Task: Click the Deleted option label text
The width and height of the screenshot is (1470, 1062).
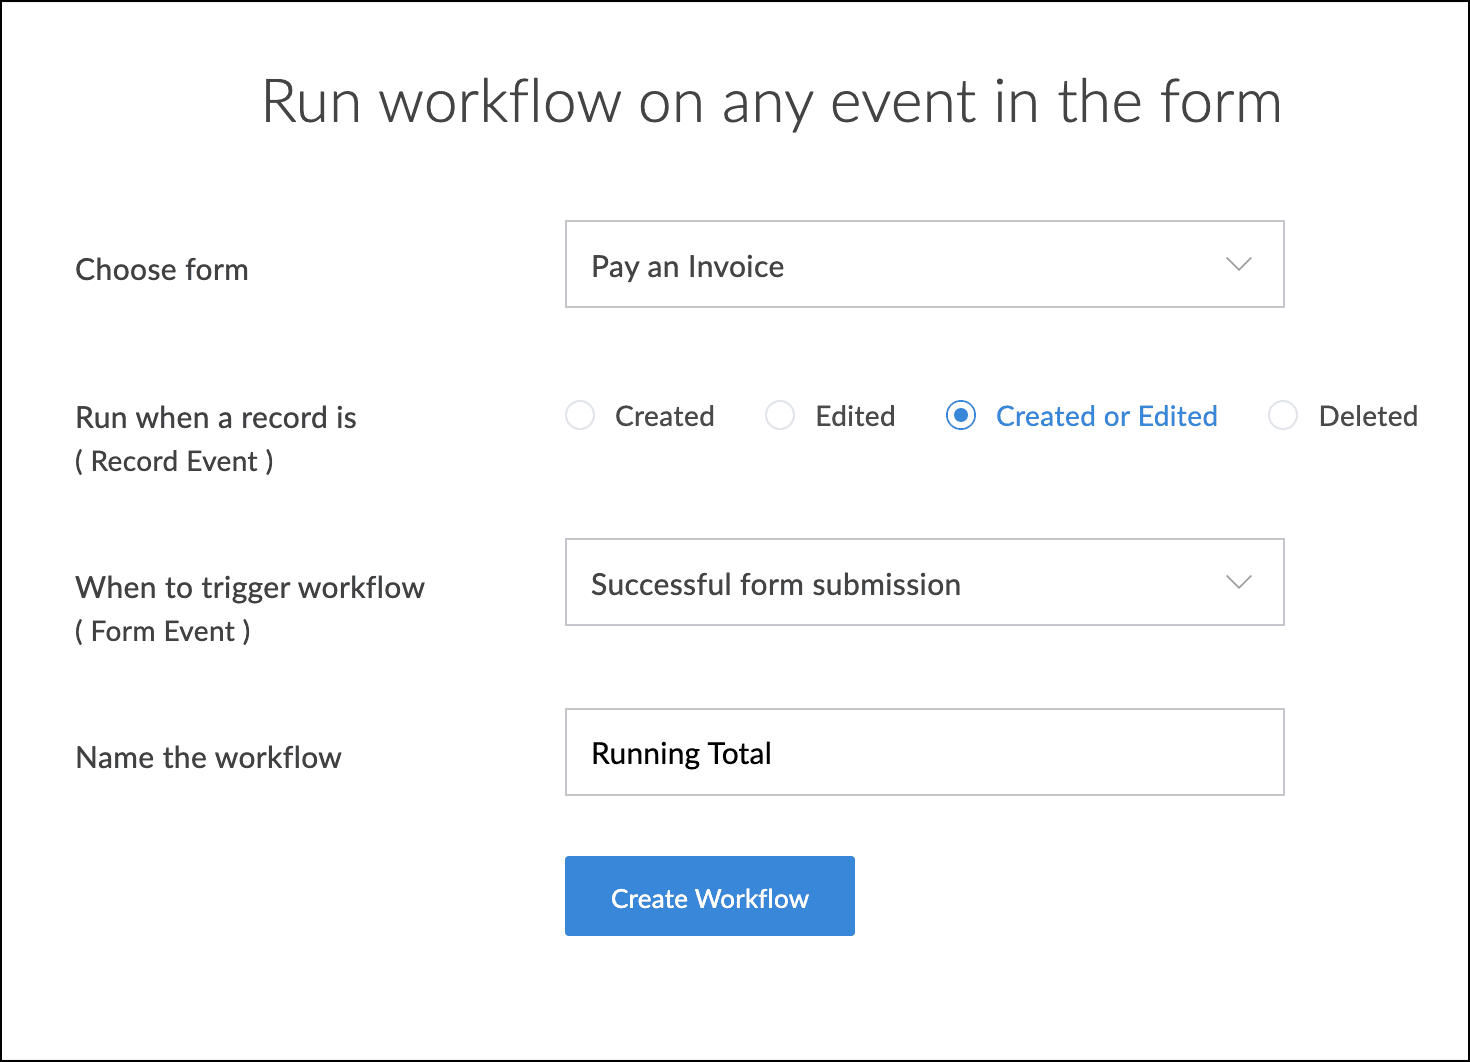Action: pos(1367,416)
